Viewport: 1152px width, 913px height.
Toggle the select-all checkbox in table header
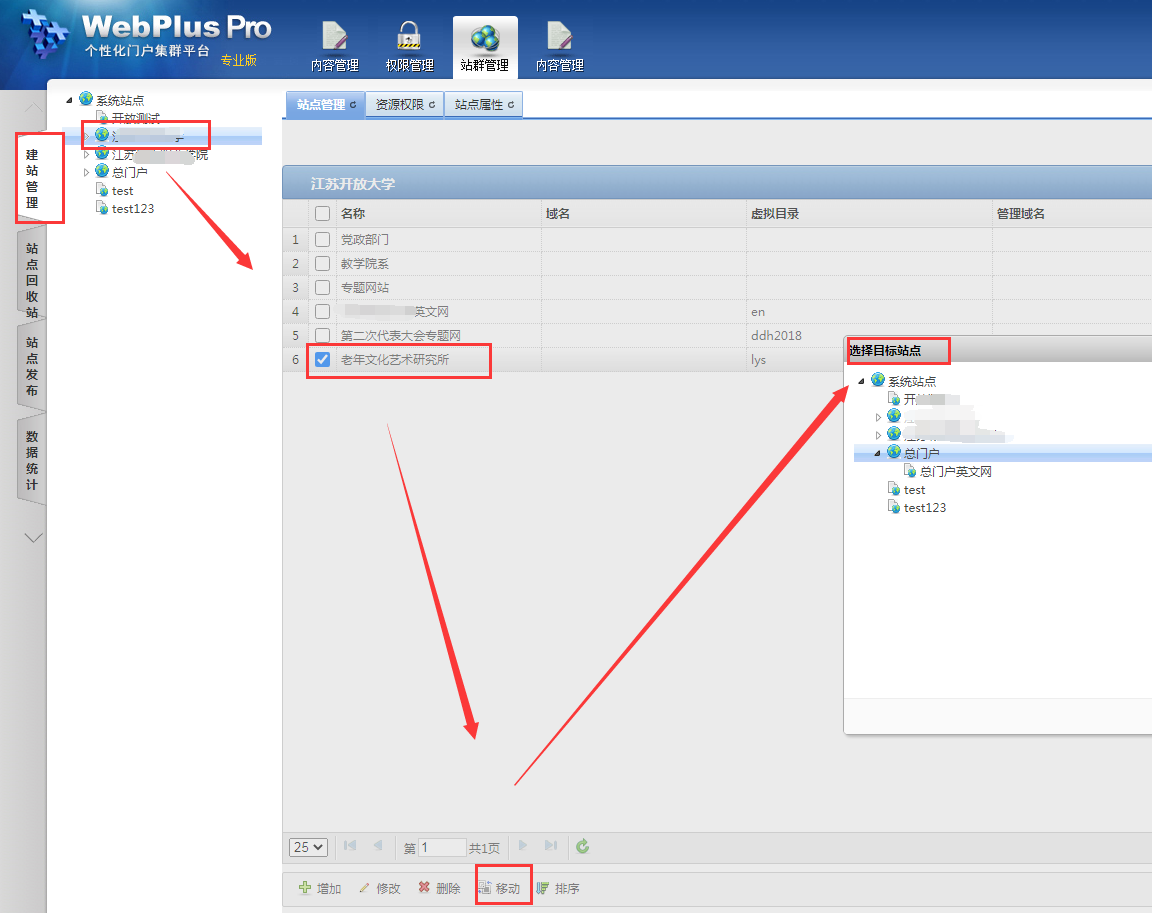(322, 214)
